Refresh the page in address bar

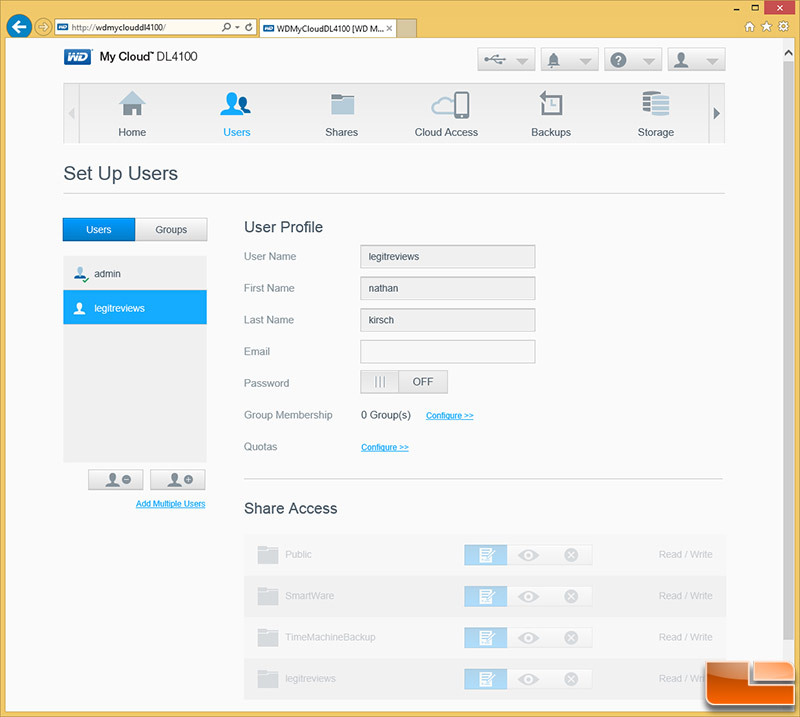pos(249,27)
